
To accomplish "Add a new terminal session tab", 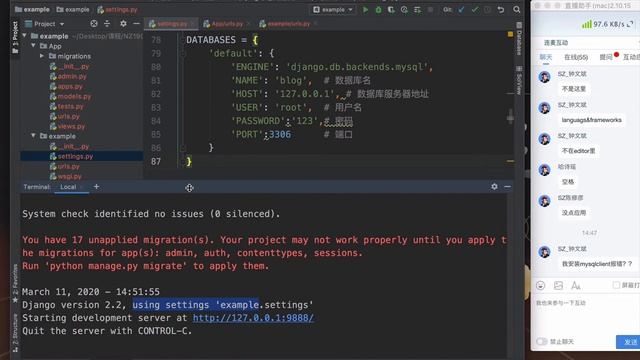I will point(96,187).
